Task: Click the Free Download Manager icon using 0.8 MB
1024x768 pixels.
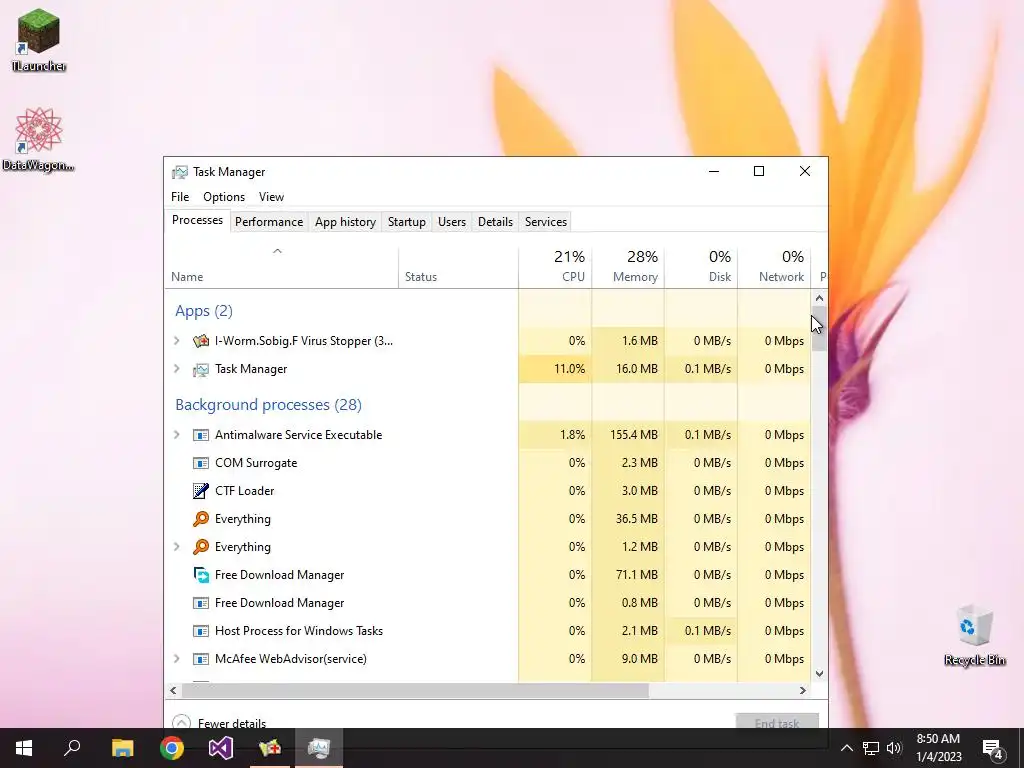Action: click(x=201, y=603)
